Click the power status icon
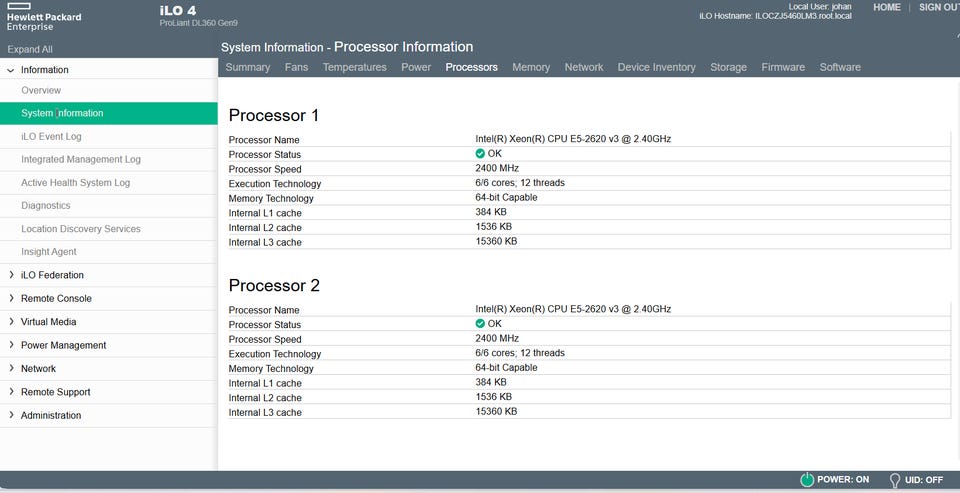 pyautogui.click(x=807, y=480)
